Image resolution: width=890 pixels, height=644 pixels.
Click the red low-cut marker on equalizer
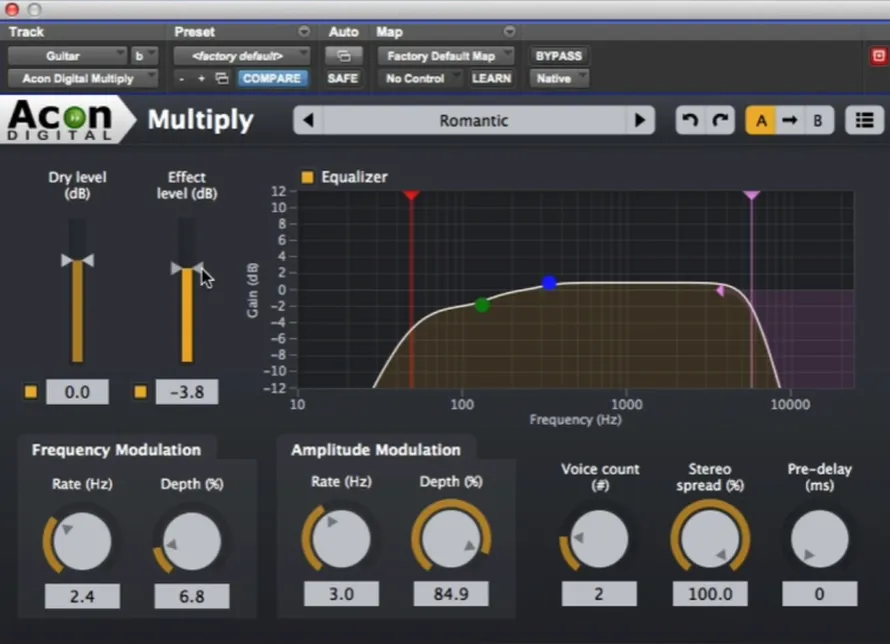point(412,196)
